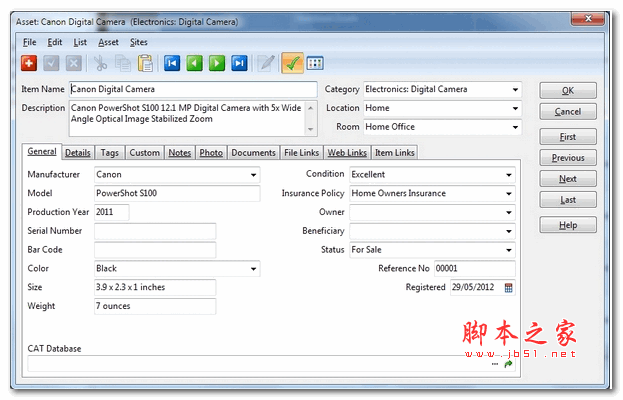Open the calendar picker beside Registered date
The width and height of the screenshot is (623, 400).
coord(508,288)
